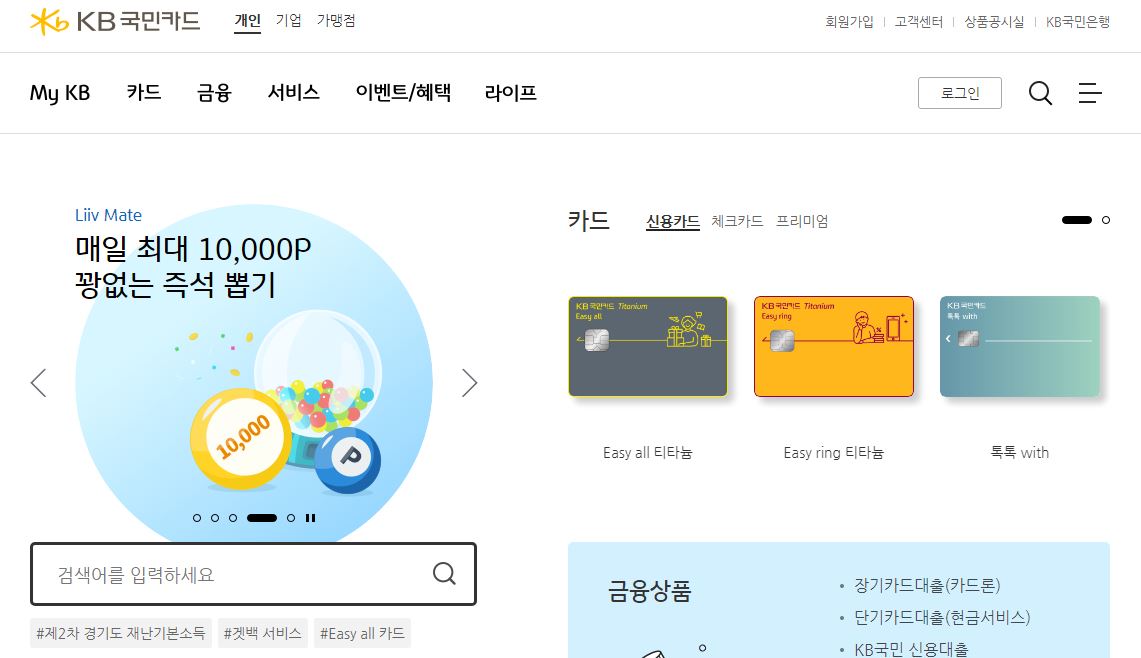Go to first banner slide dot
This screenshot has width=1141, height=658.
point(196,518)
